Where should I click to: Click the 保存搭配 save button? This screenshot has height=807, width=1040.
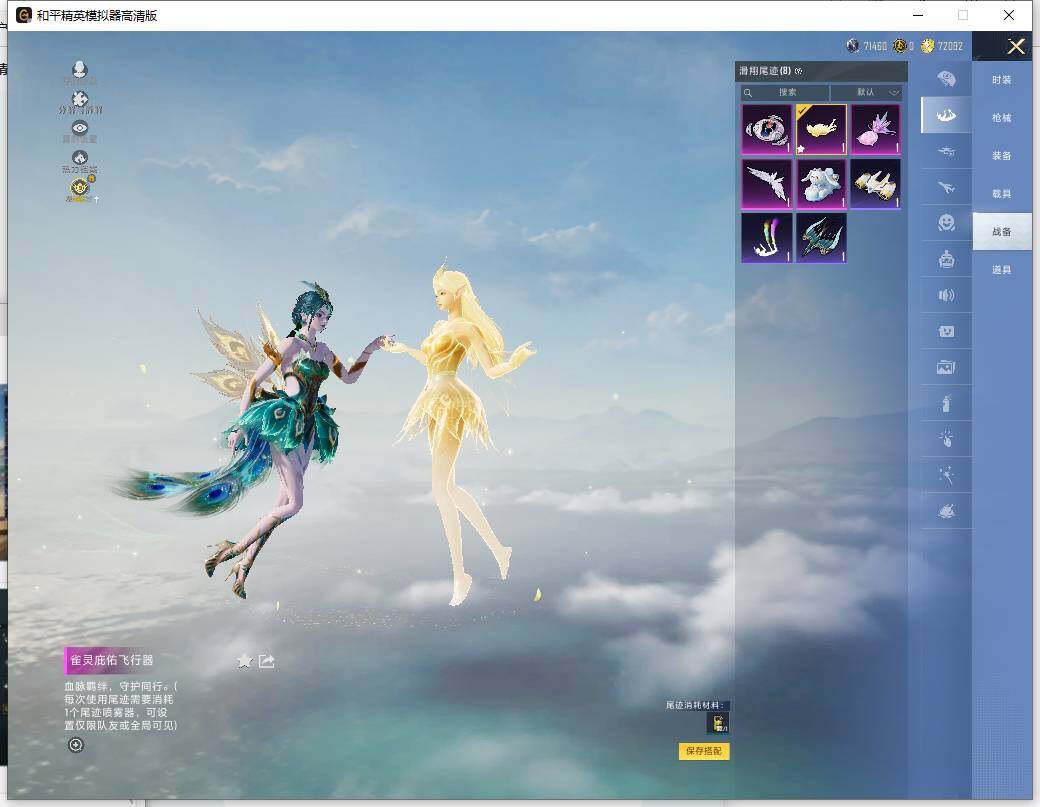pos(704,751)
